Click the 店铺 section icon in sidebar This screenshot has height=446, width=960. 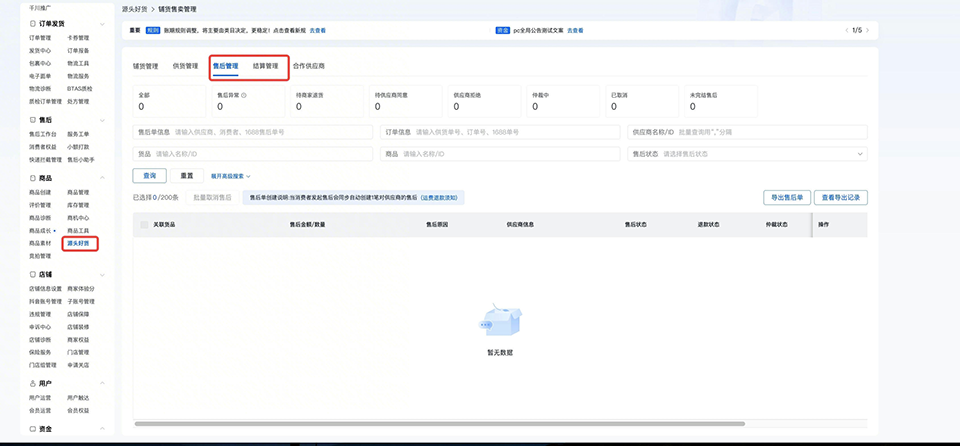tap(33, 274)
